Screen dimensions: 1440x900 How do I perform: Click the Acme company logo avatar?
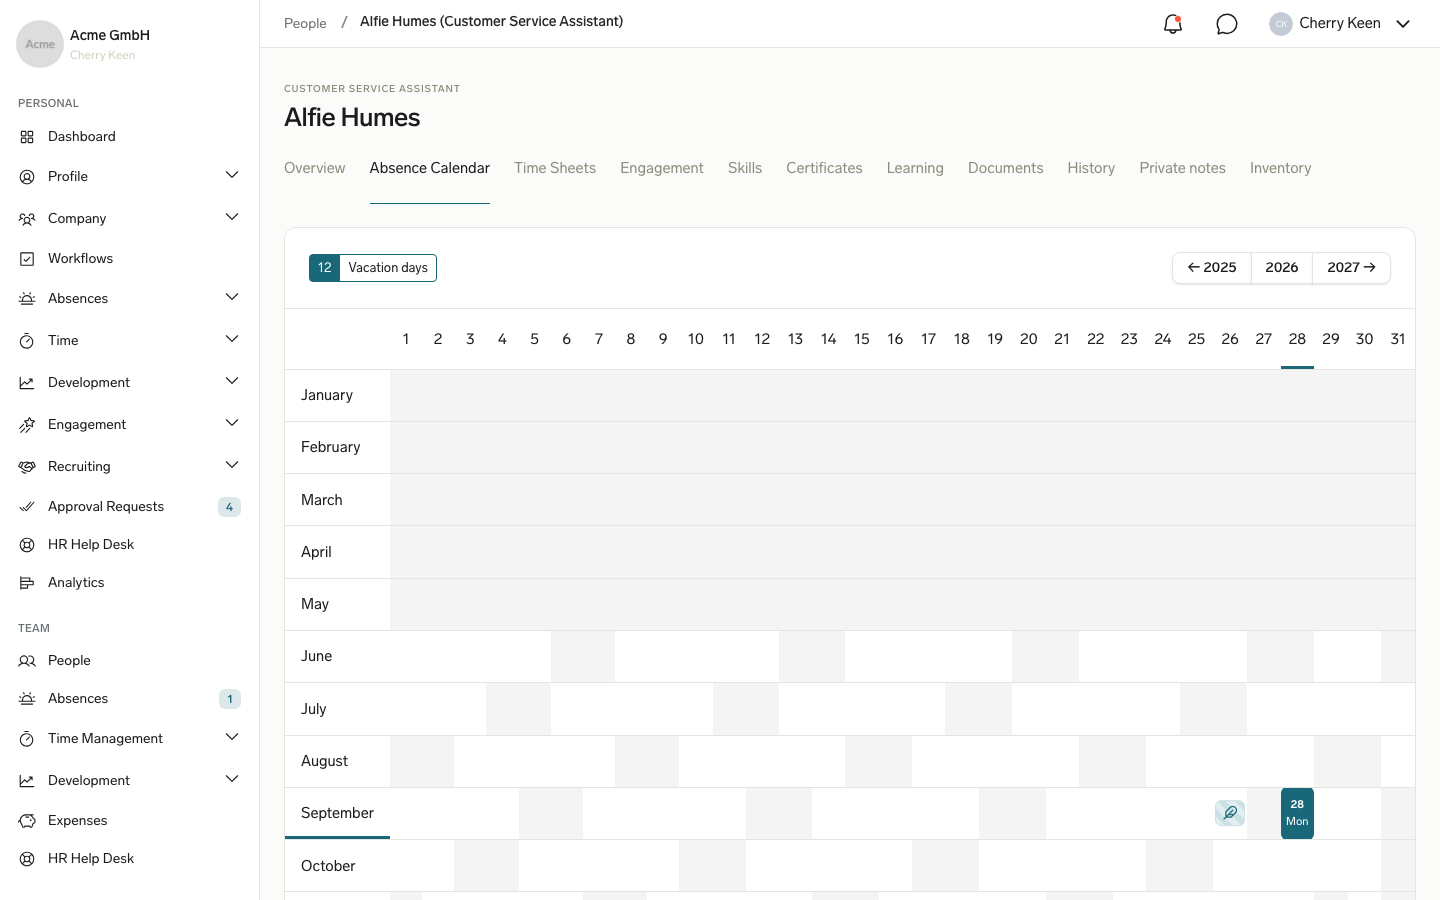pyautogui.click(x=40, y=44)
